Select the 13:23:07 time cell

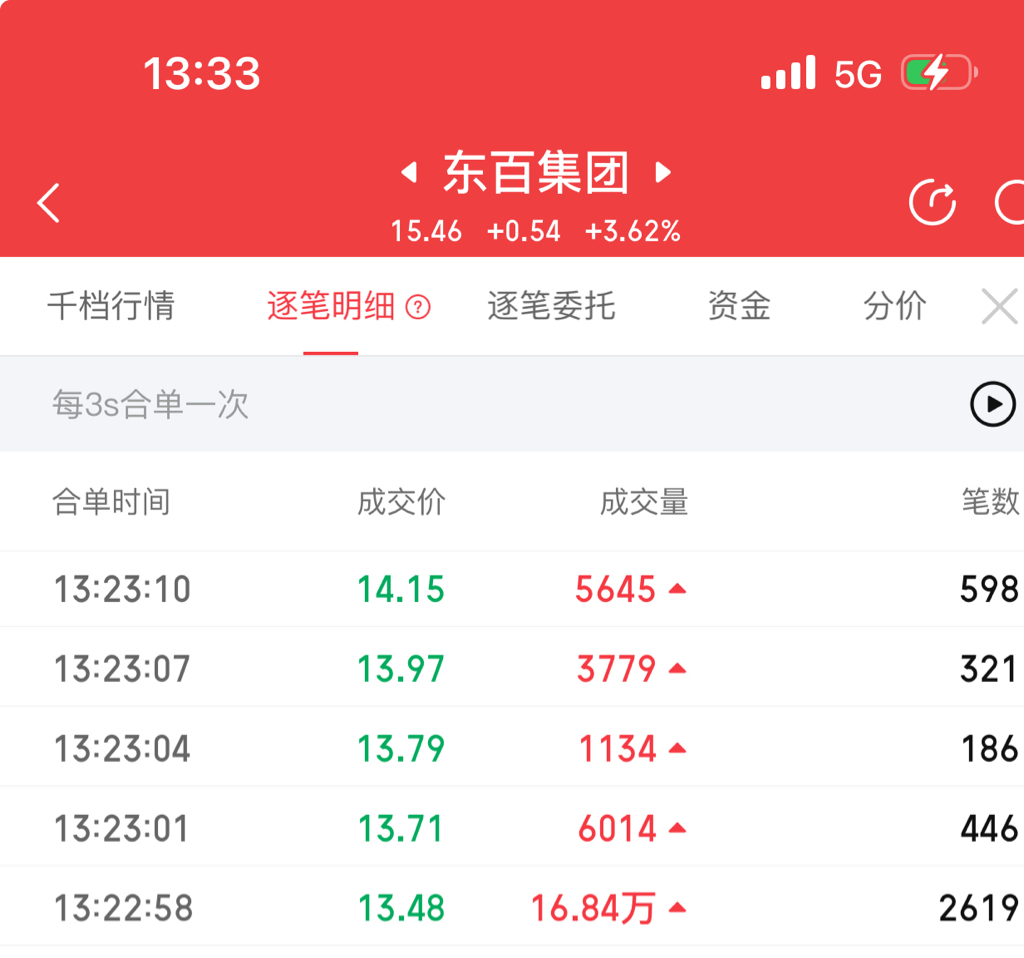point(122,669)
